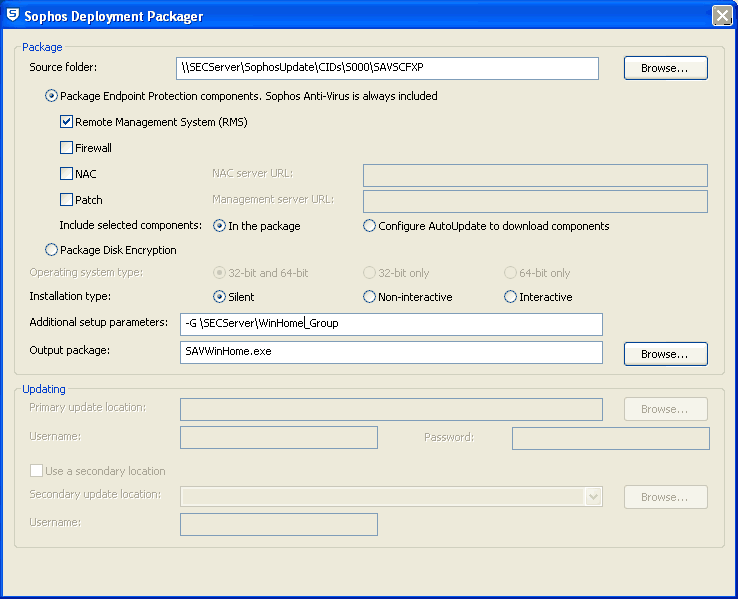The height and width of the screenshot is (599, 738).
Task: Browse for the Output package location
Action: point(666,354)
